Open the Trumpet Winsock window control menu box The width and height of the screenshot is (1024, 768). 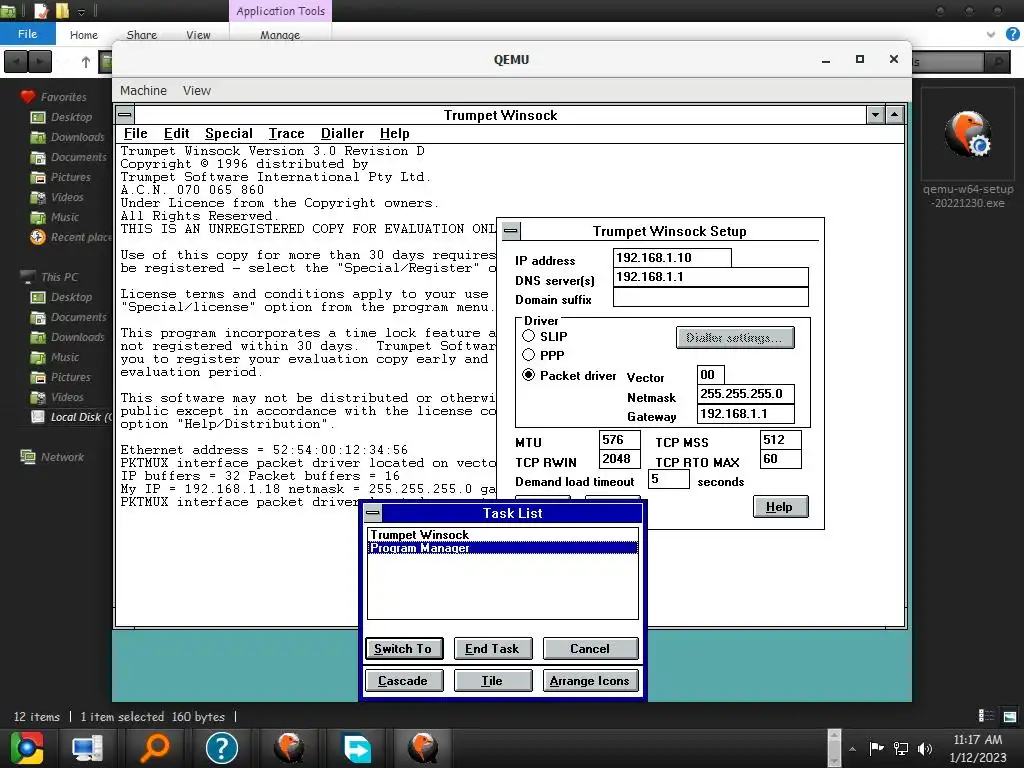125,115
